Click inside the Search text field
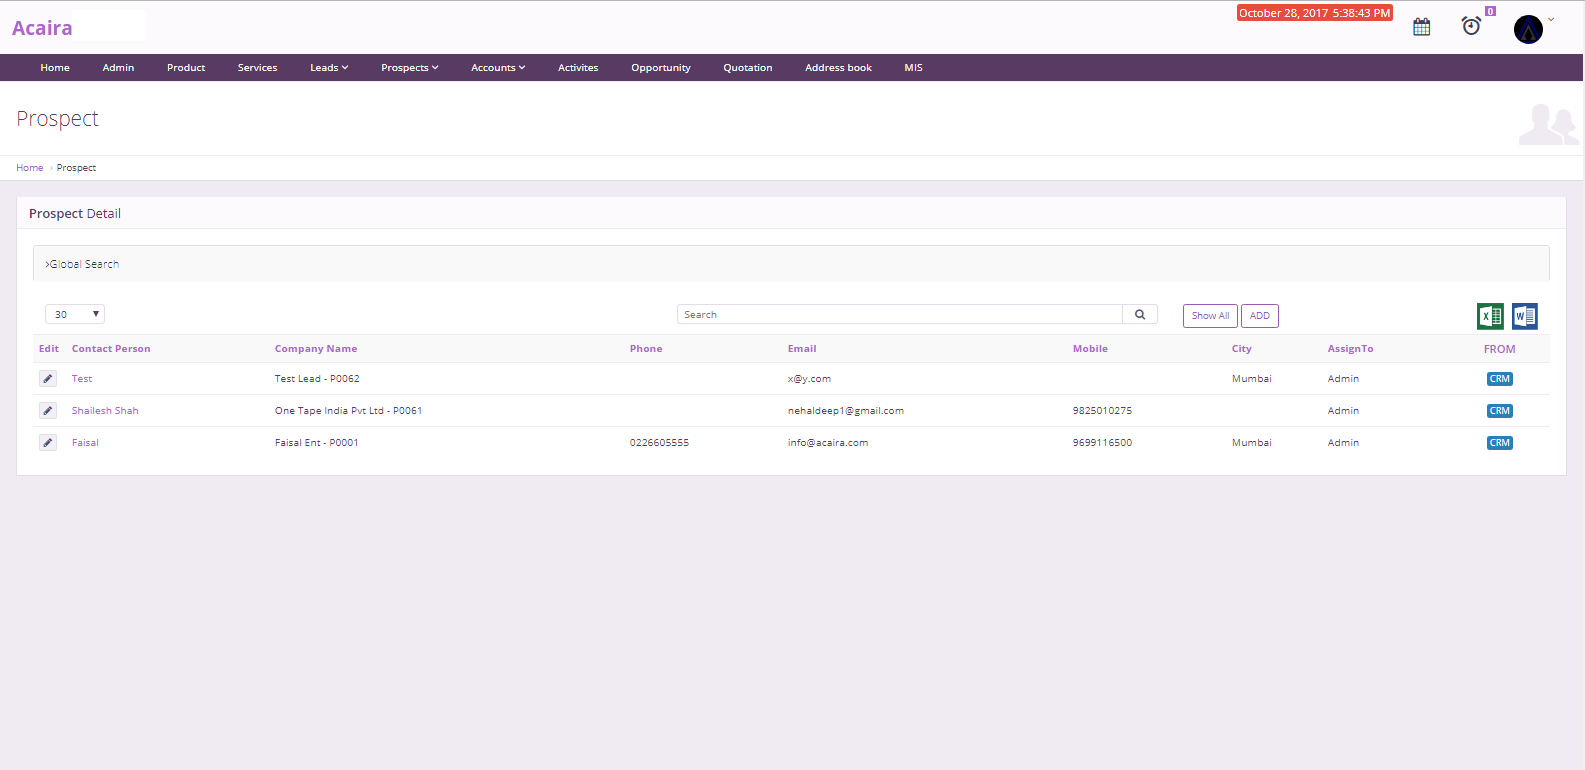1585x770 pixels. tap(899, 315)
